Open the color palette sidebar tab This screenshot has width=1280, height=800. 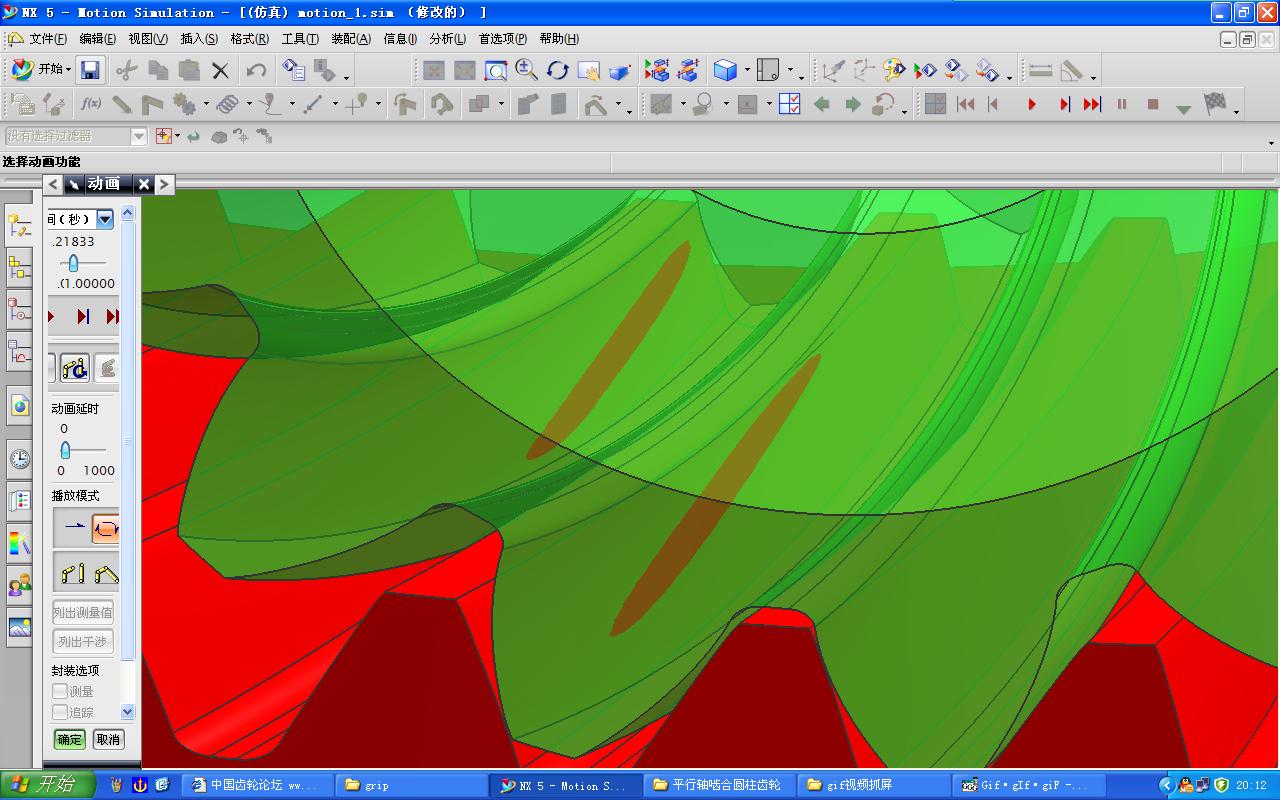pyautogui.click(x=19, y=543)
